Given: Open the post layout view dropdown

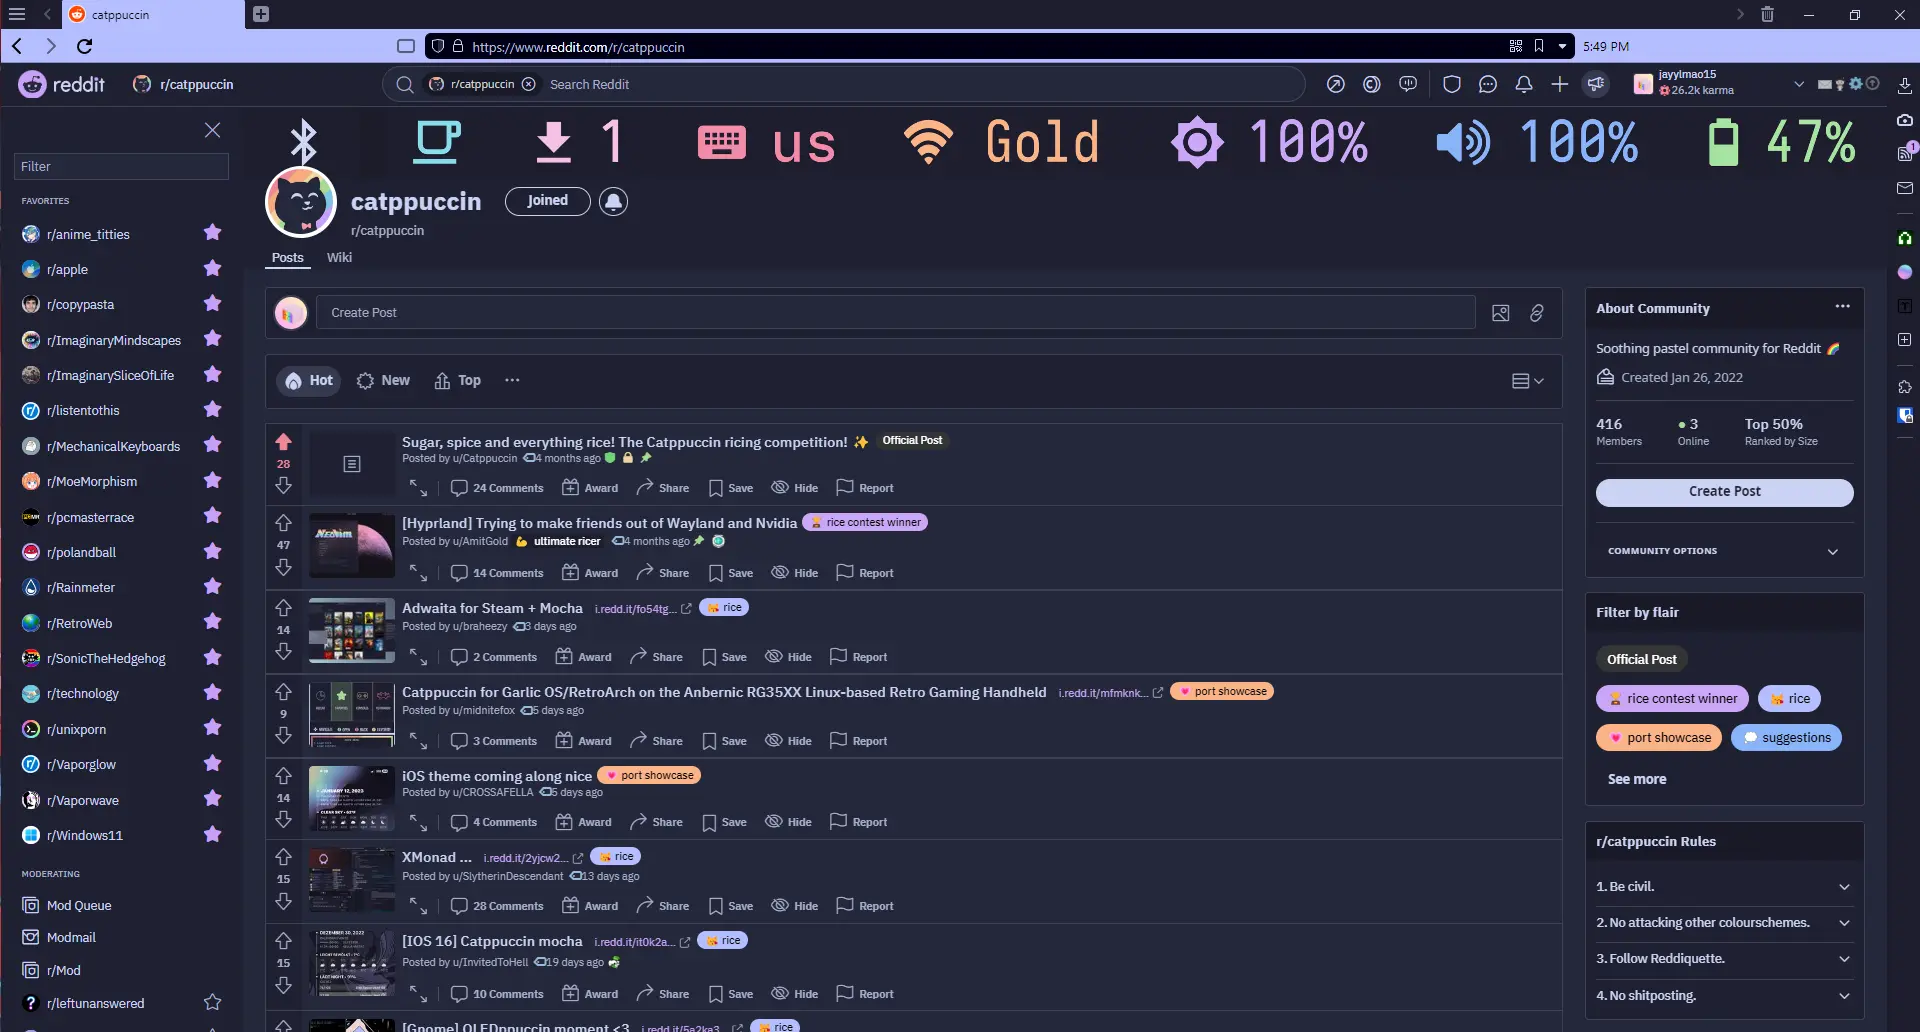Looking at the screenshot, I should pyautogui.click(x=1527, y=381).
